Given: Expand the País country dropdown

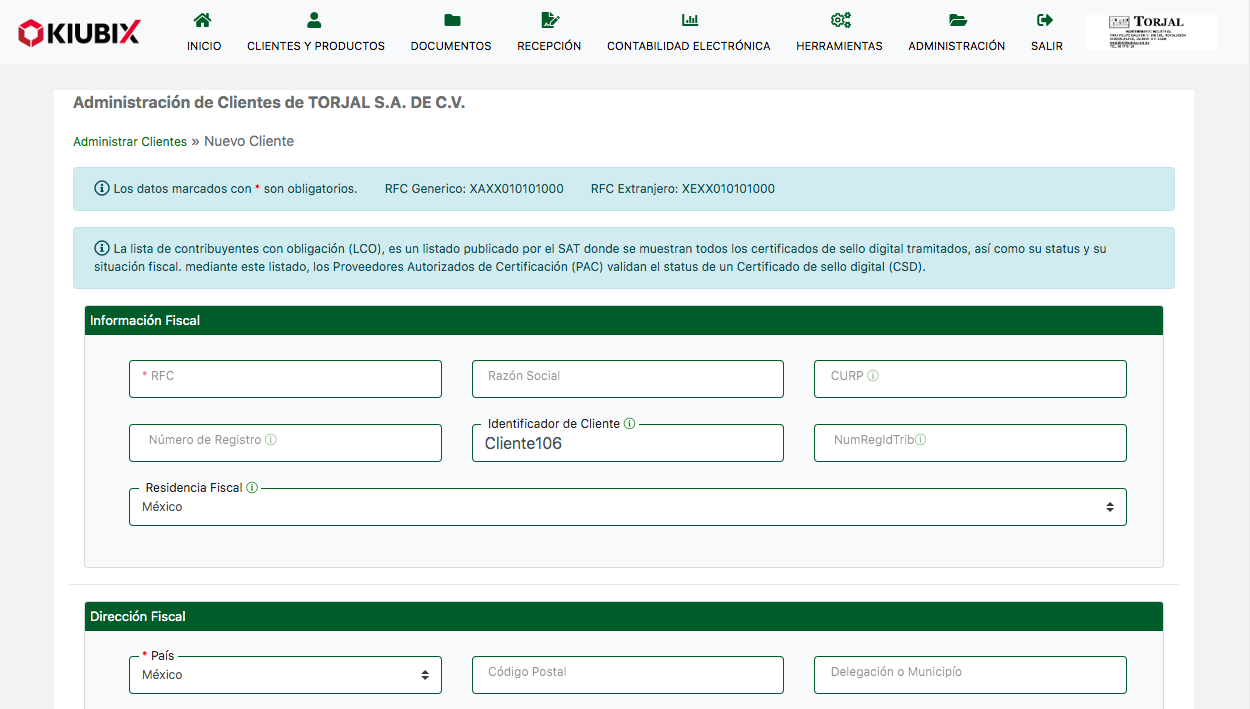Looking at the screenshot, I should pos(285,675).
